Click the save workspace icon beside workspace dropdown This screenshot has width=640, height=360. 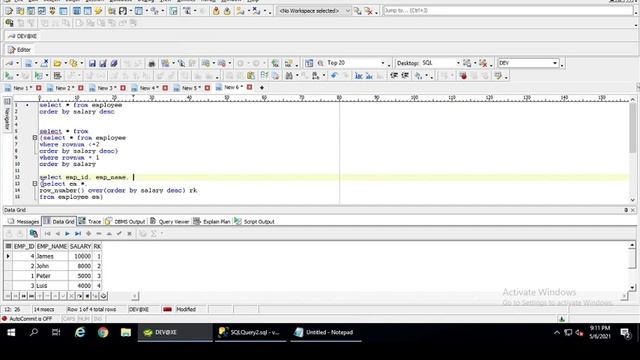coord(358,11)
